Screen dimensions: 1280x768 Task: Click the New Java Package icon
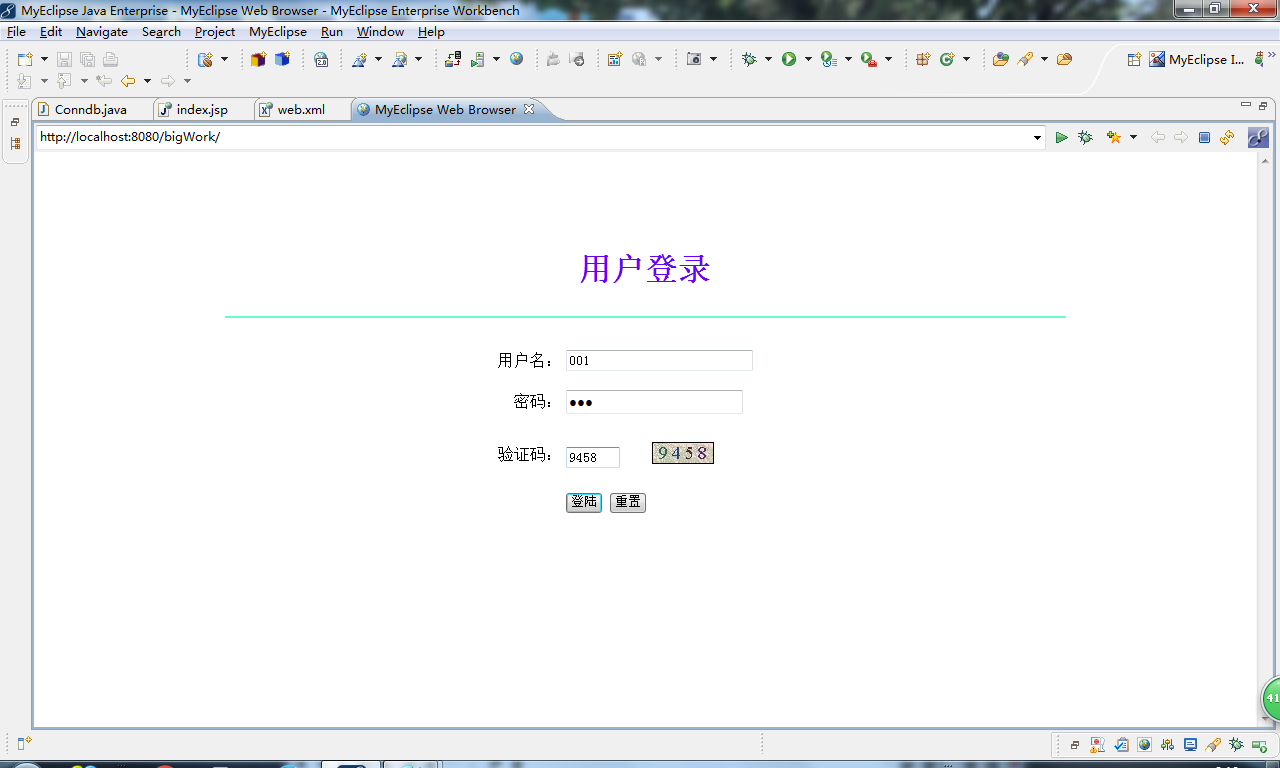pyautogui.click(x=923, y=60)
